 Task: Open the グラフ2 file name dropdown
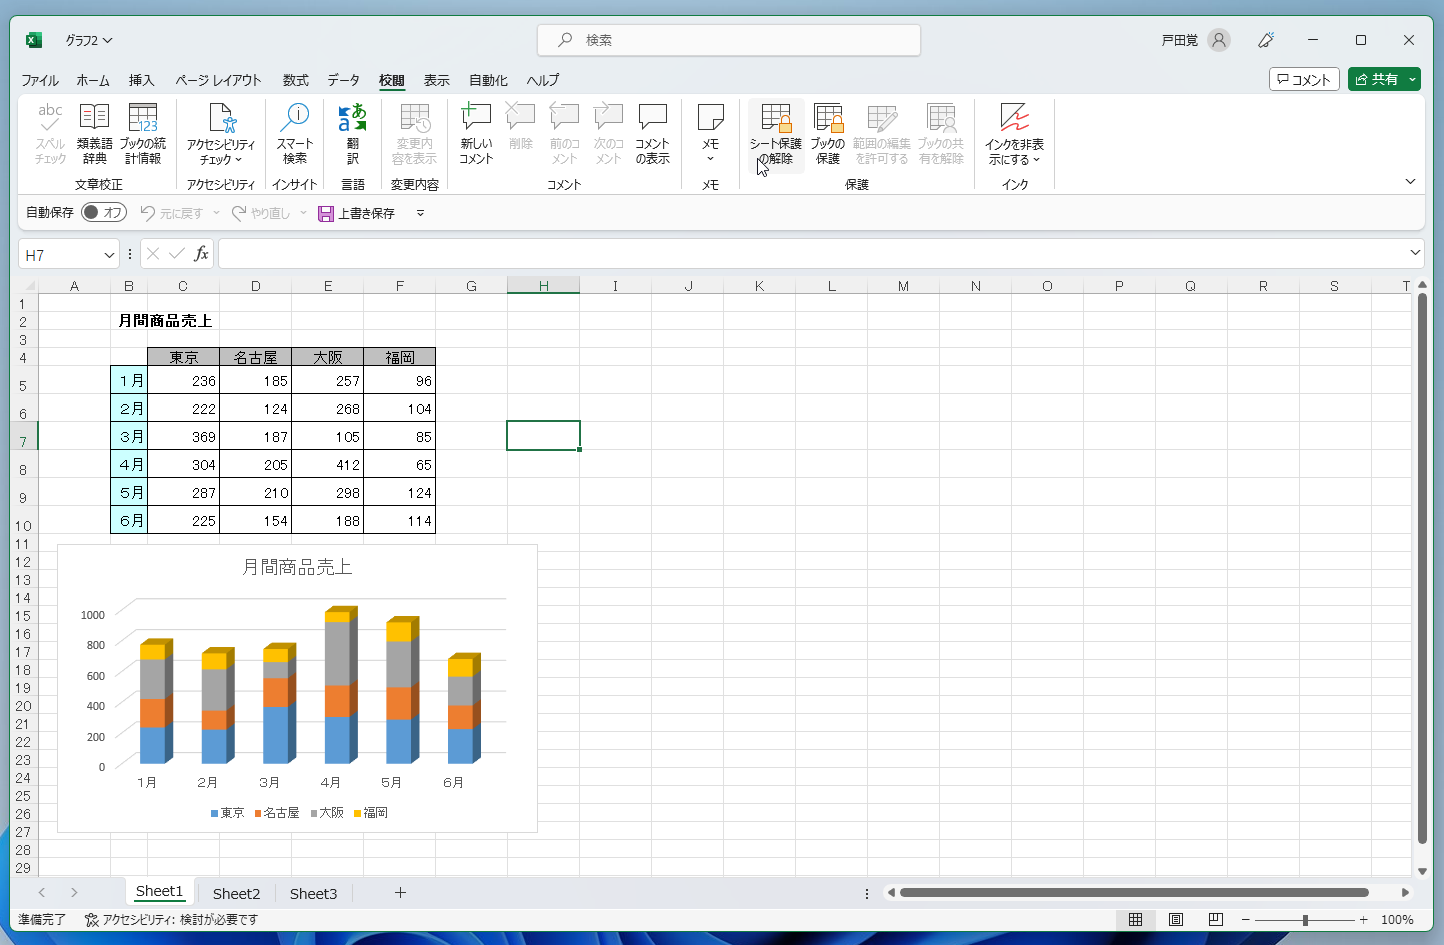(89, 40)
